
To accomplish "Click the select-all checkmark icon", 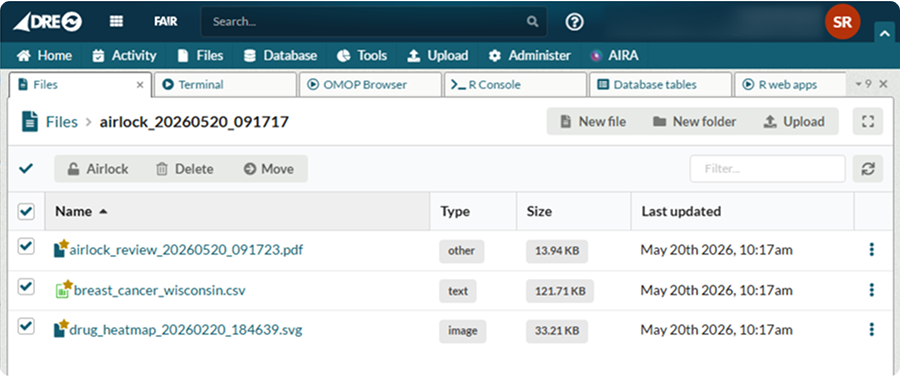I will point(26,169).
